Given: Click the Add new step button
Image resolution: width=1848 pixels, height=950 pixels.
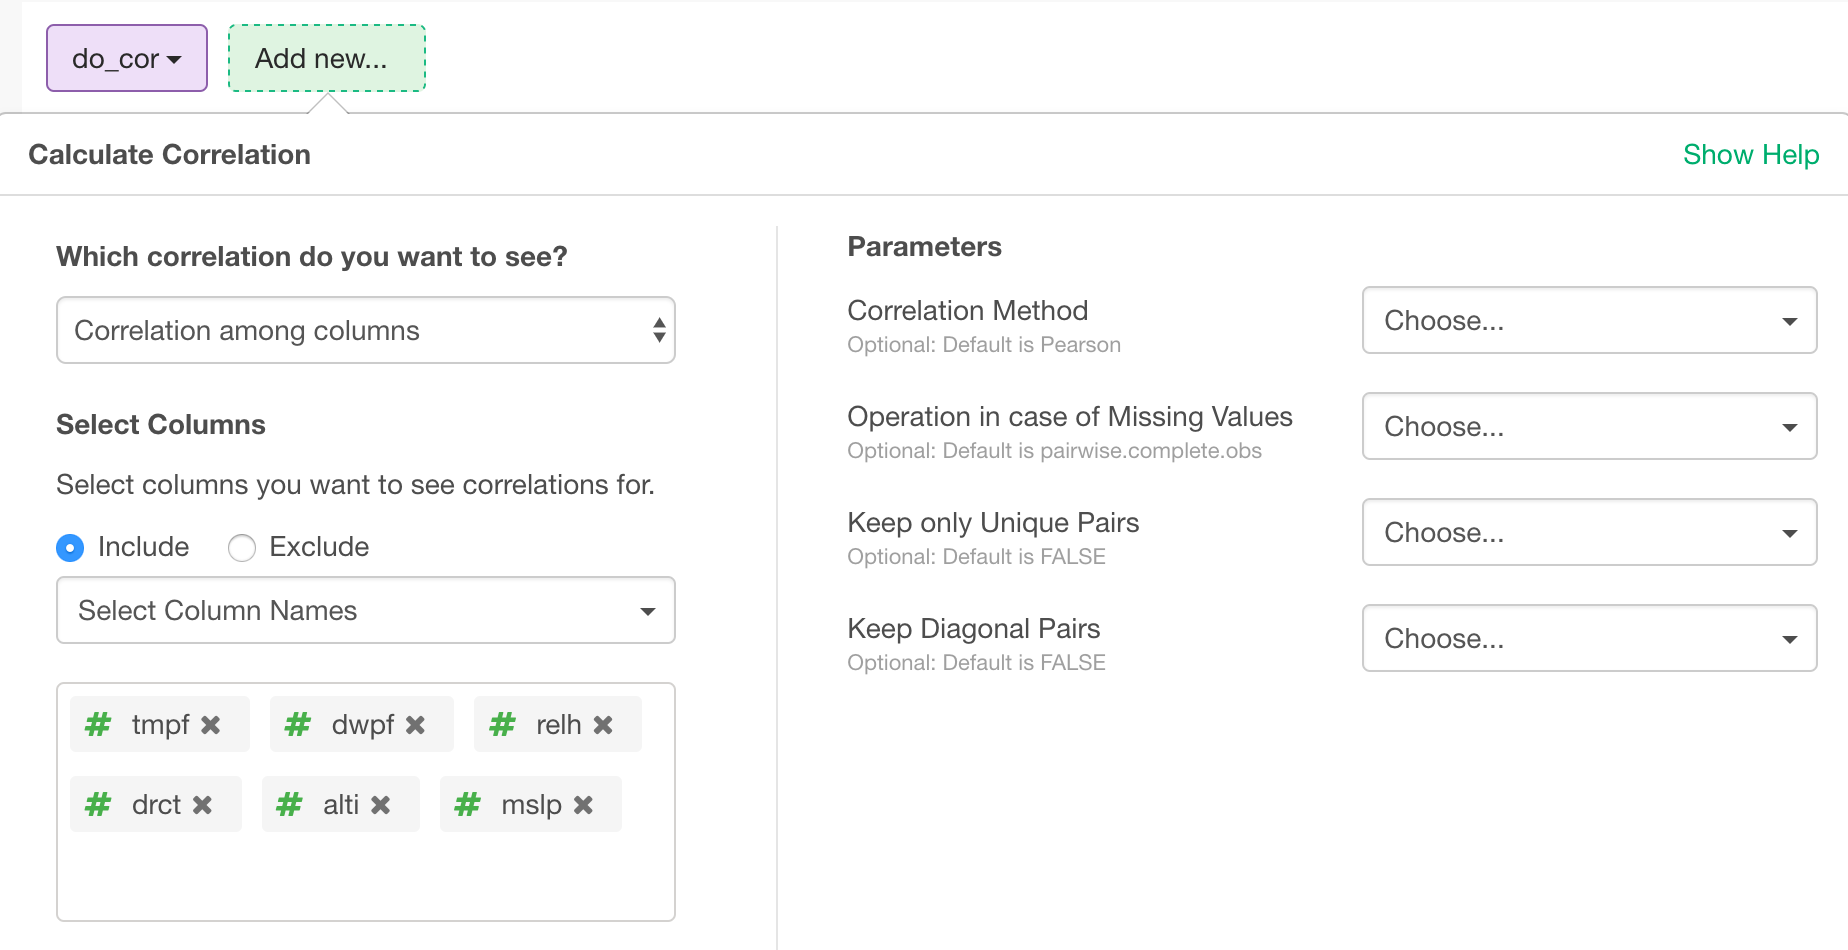Looking at the screenshot, I should tap(326, 58).
